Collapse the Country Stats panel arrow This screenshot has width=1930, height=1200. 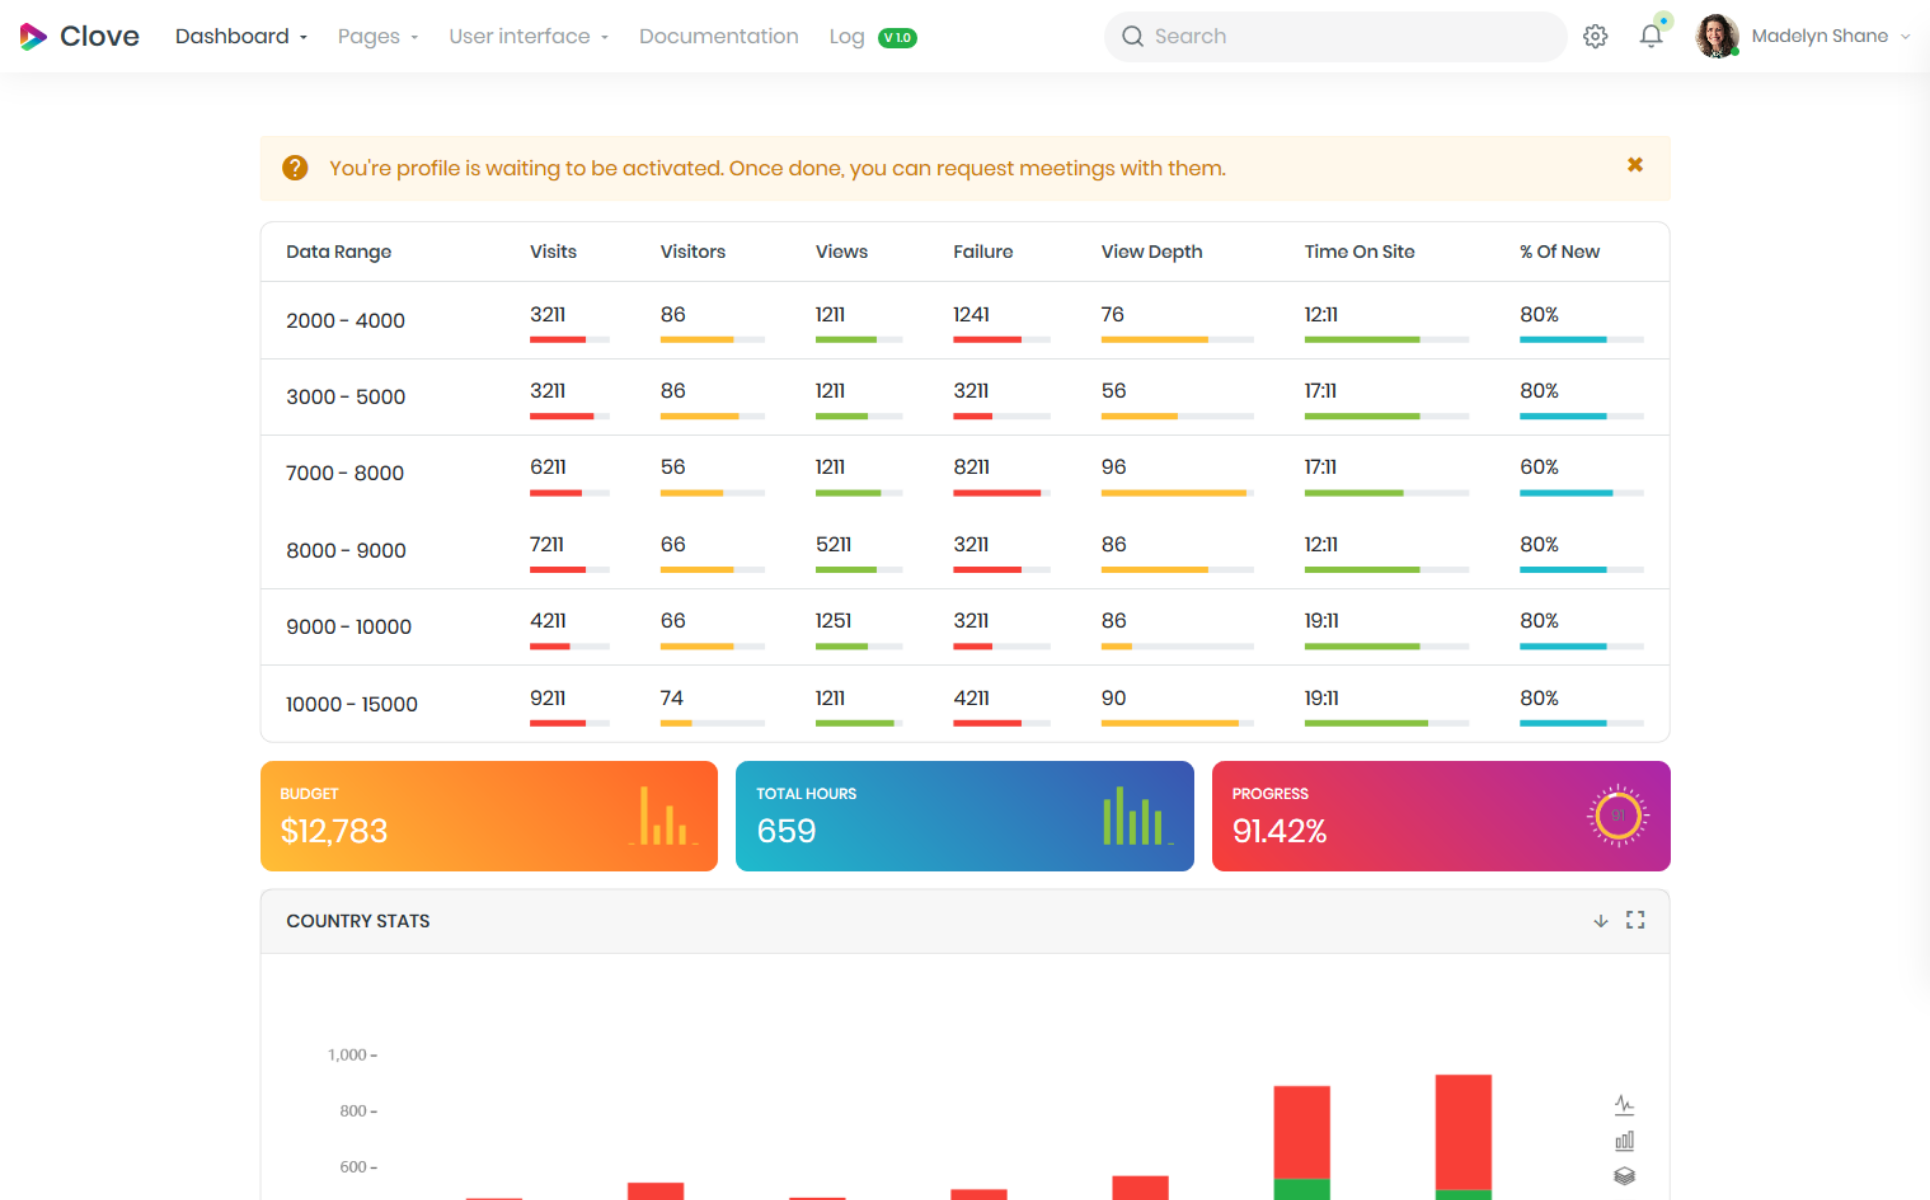point(1600,921)
